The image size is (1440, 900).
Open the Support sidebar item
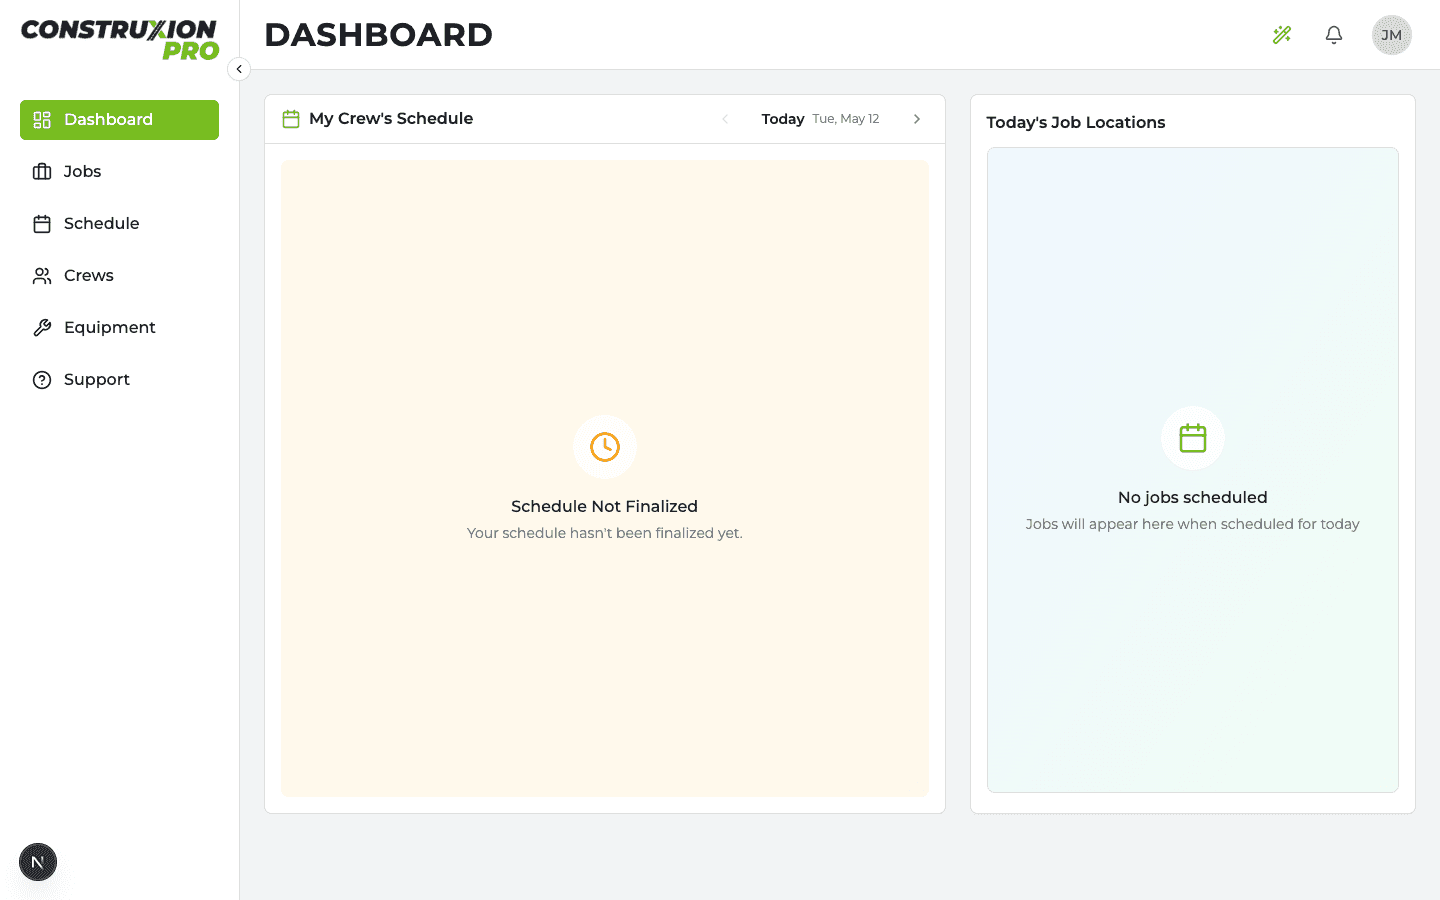pyautogui.click(x=119, y=380)
